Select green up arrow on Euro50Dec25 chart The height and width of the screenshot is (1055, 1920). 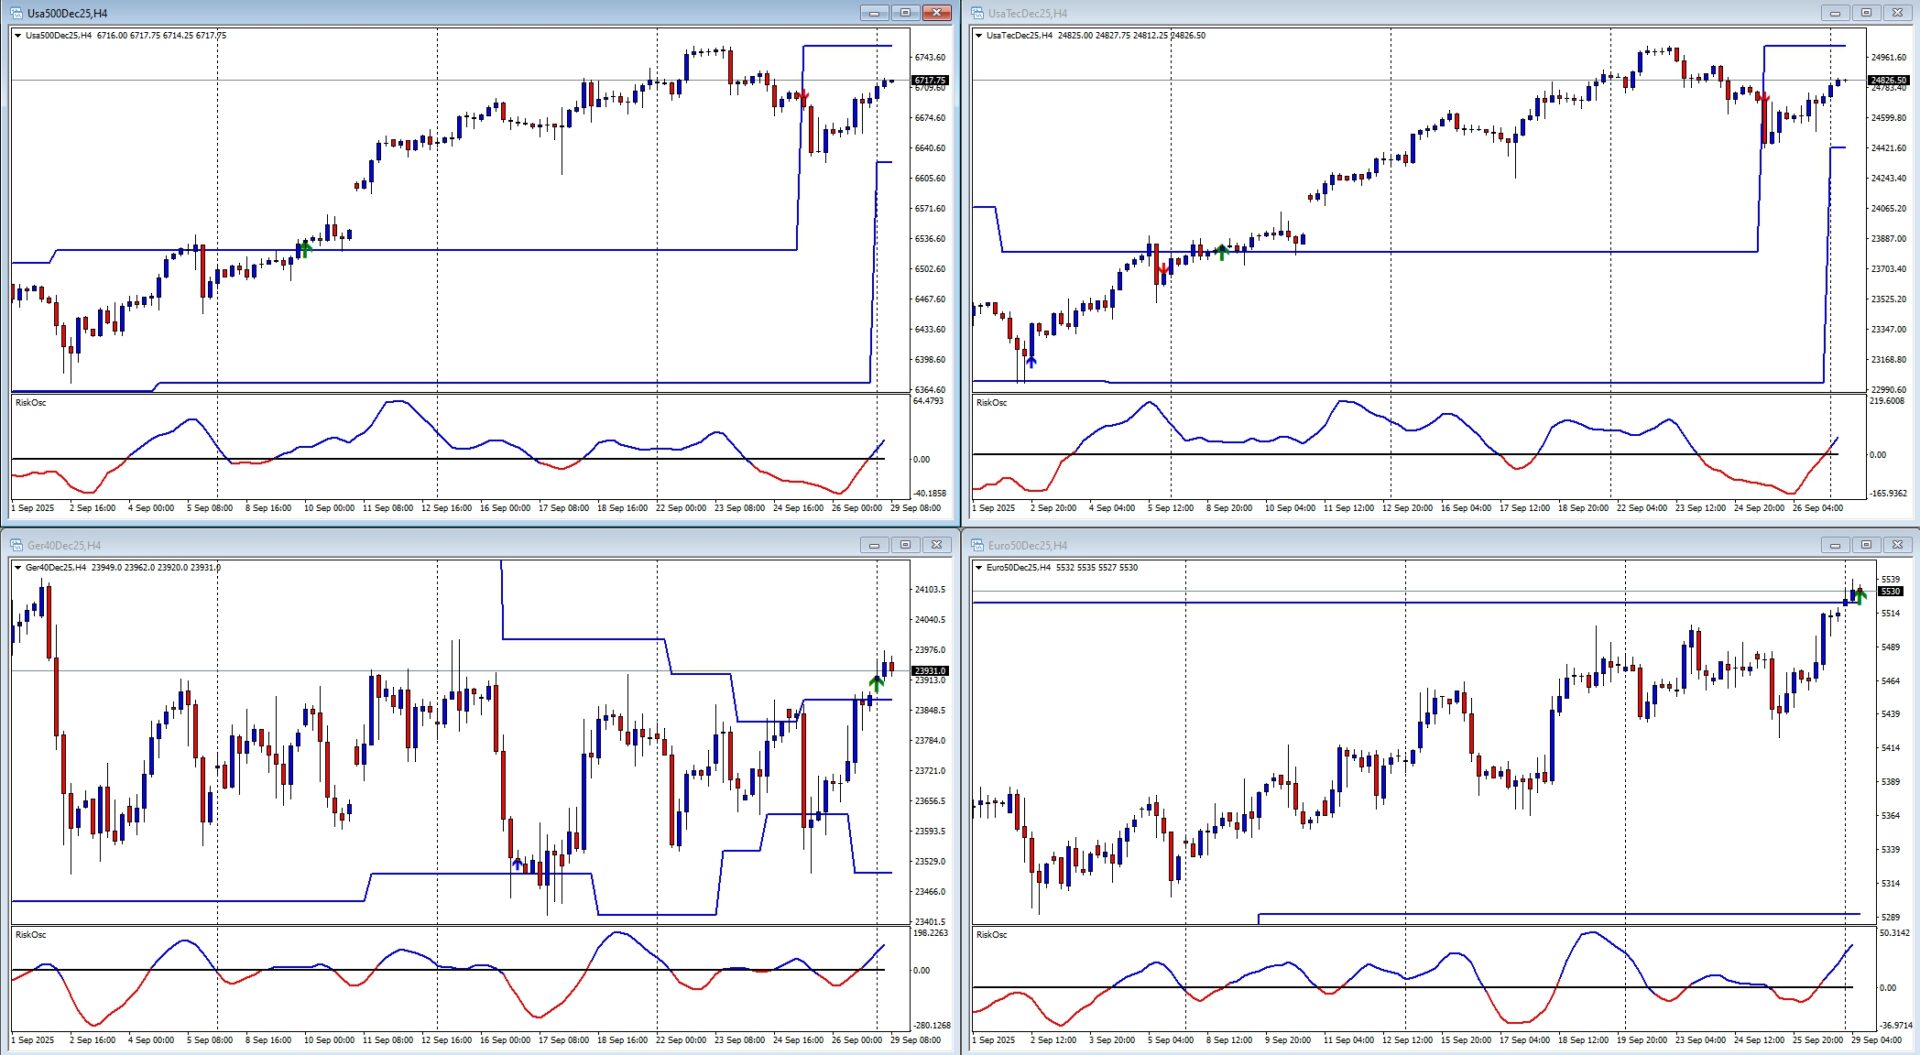tap(1859, 596)
